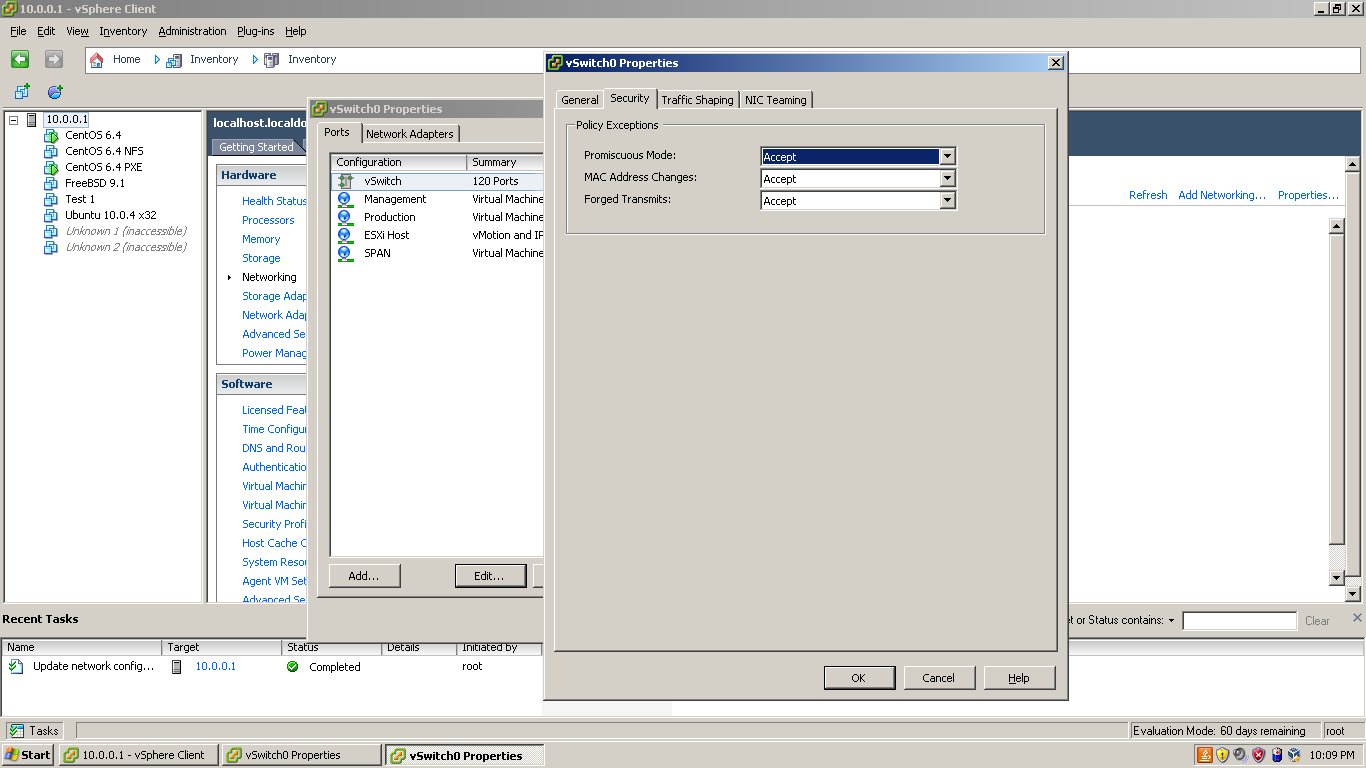This screenshot has height=768, width=1366.
Task: Click the green checkmark icon on the completed task
Action: (291, 666)
